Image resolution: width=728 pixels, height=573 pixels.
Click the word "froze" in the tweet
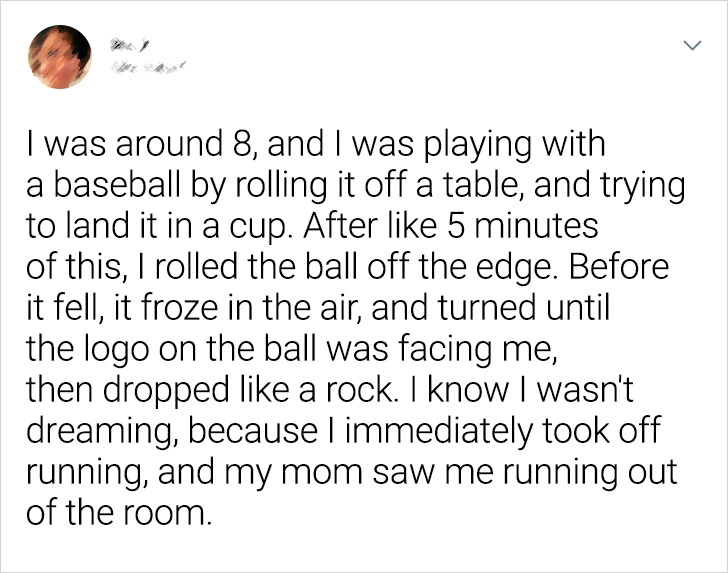(x=173, y=309)
